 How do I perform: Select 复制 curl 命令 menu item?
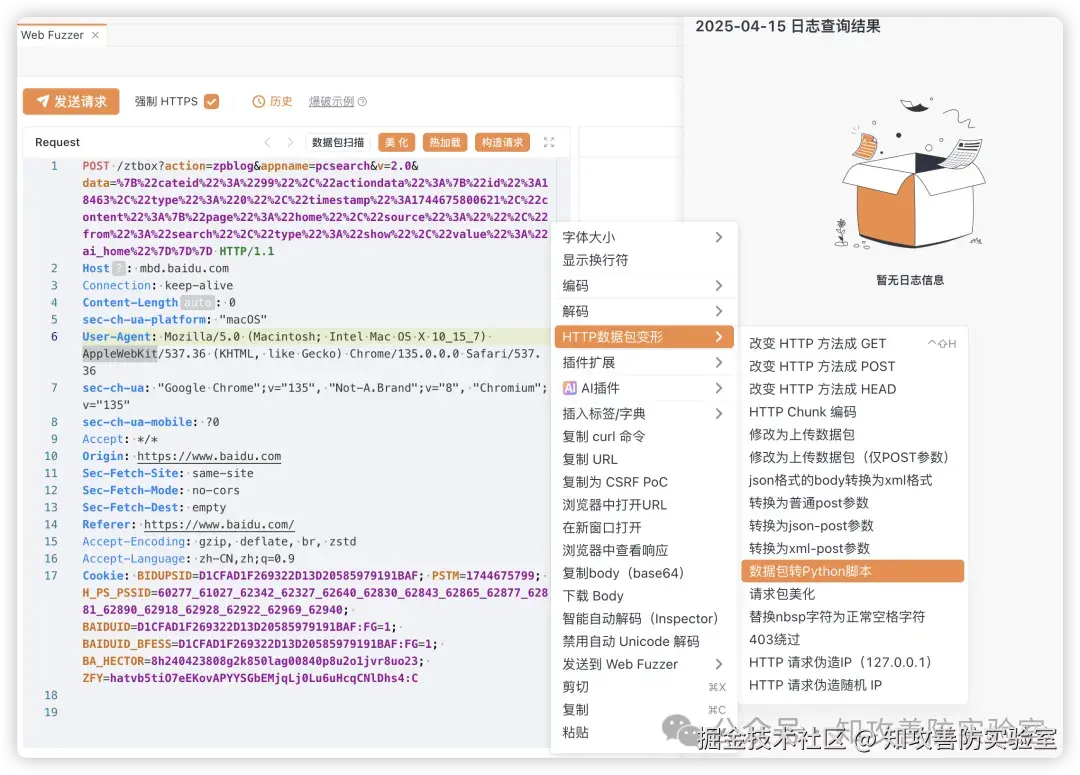644,436
